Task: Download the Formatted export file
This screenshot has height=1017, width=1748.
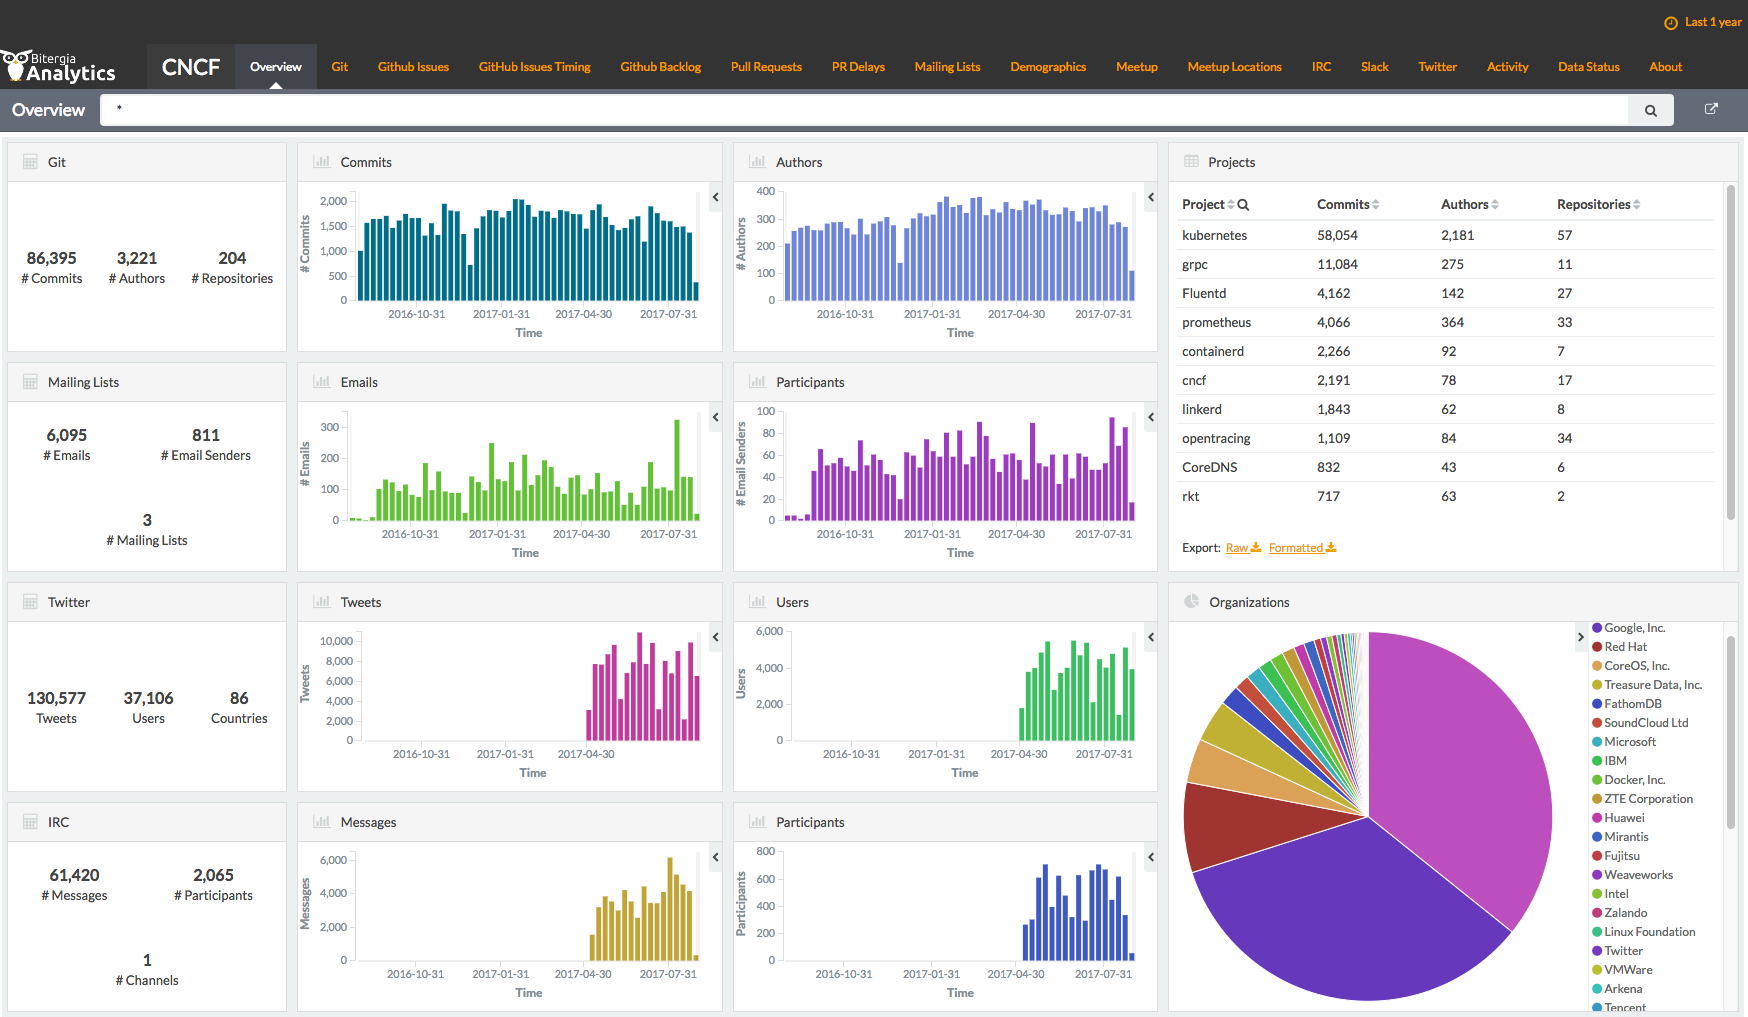Action: tap(1302, 548)
